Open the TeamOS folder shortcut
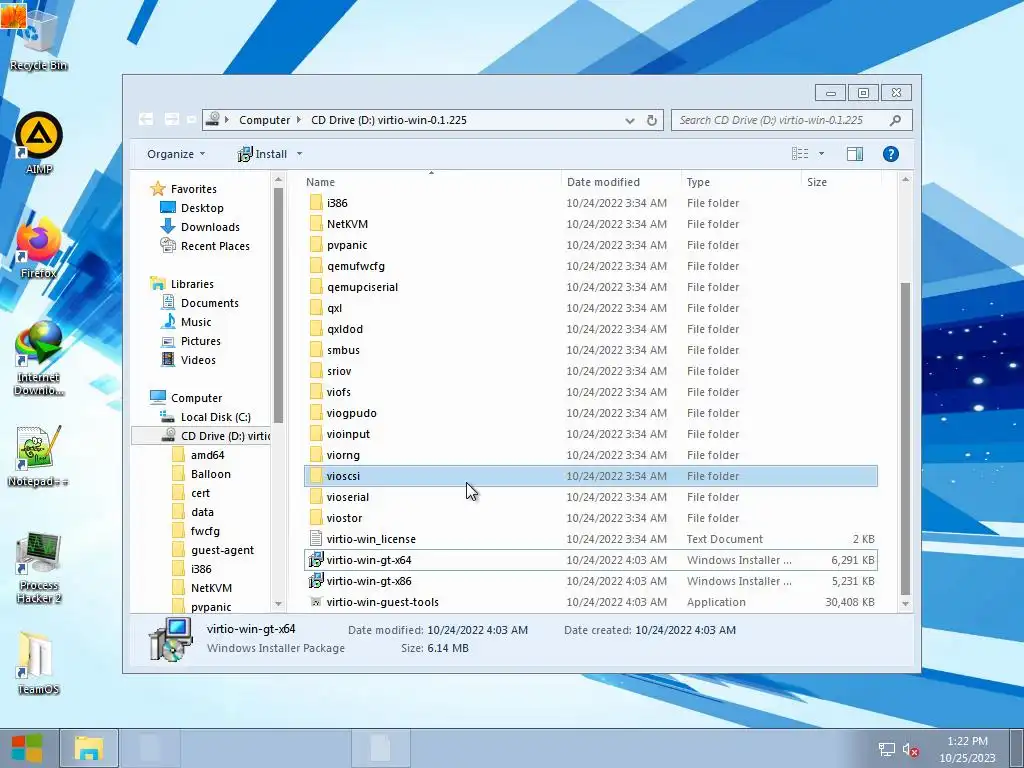 pos(39,662)
